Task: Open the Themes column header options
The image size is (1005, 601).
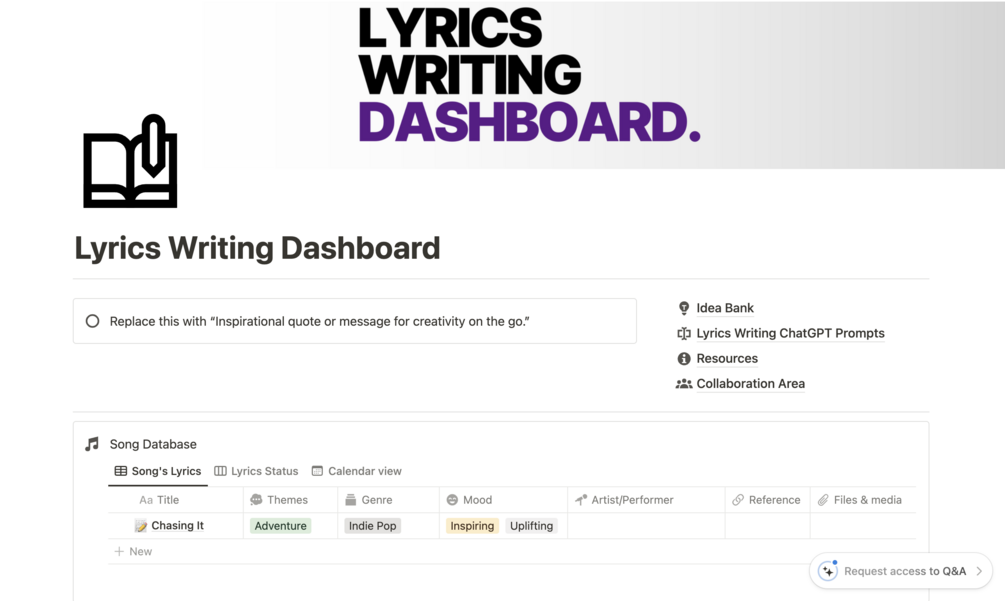Action: pos(290,500)
